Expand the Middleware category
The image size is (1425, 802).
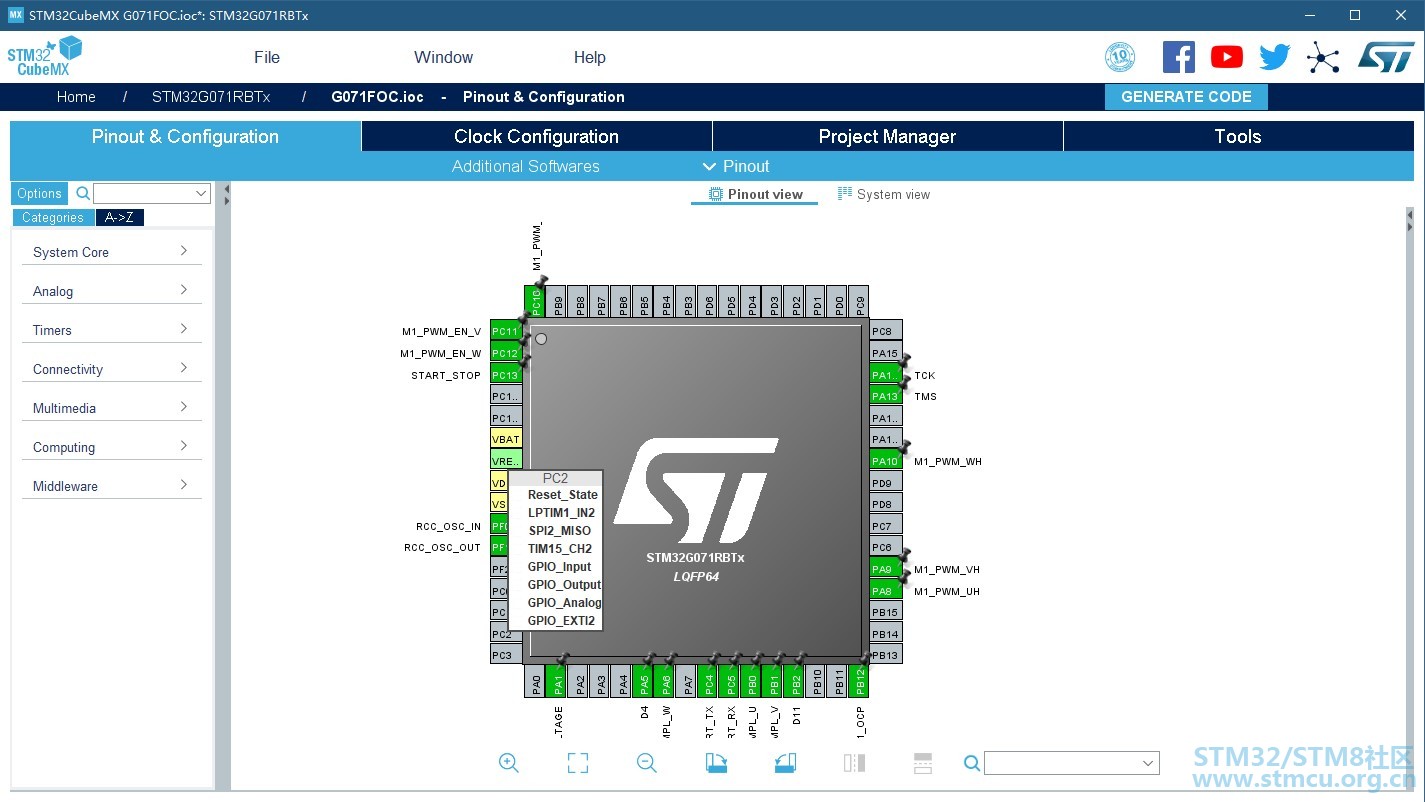111,486
